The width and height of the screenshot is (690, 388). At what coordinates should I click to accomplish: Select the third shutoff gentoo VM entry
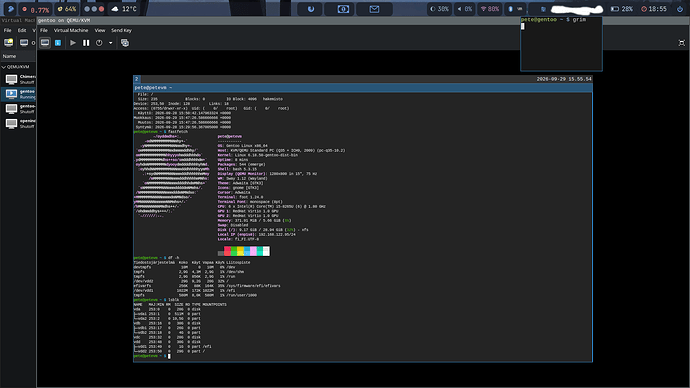tap(19, 109)
